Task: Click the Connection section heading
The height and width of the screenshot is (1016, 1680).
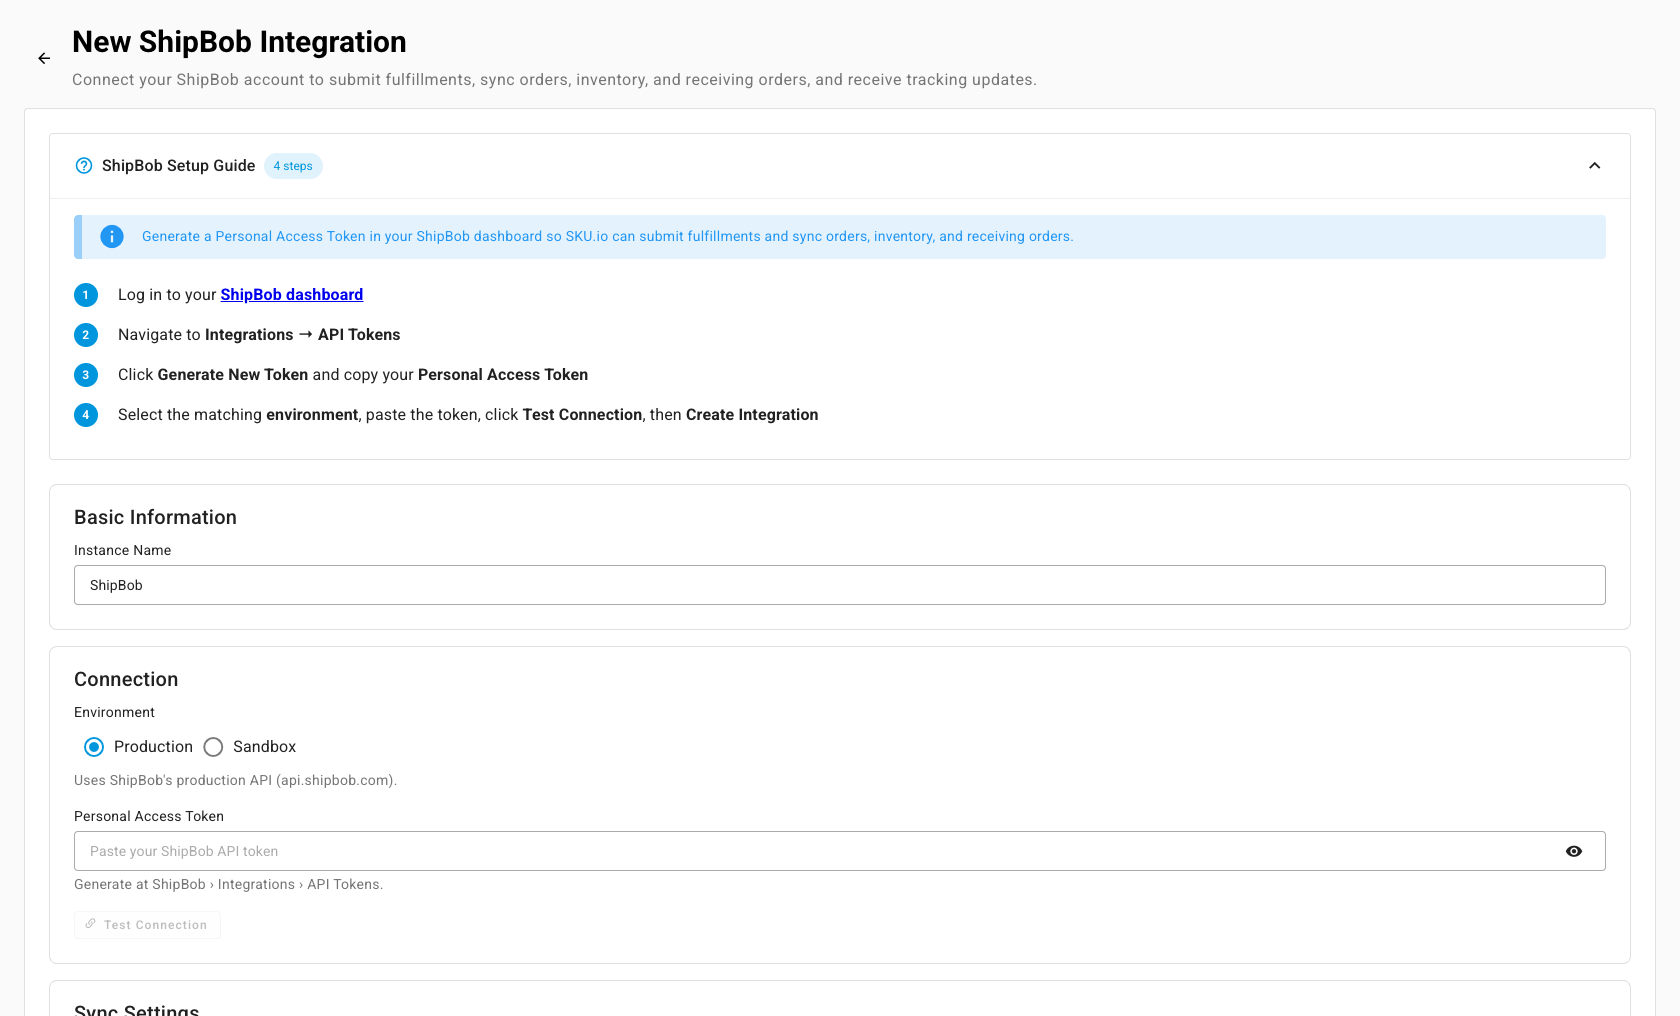Action: (x=126, y=679)
